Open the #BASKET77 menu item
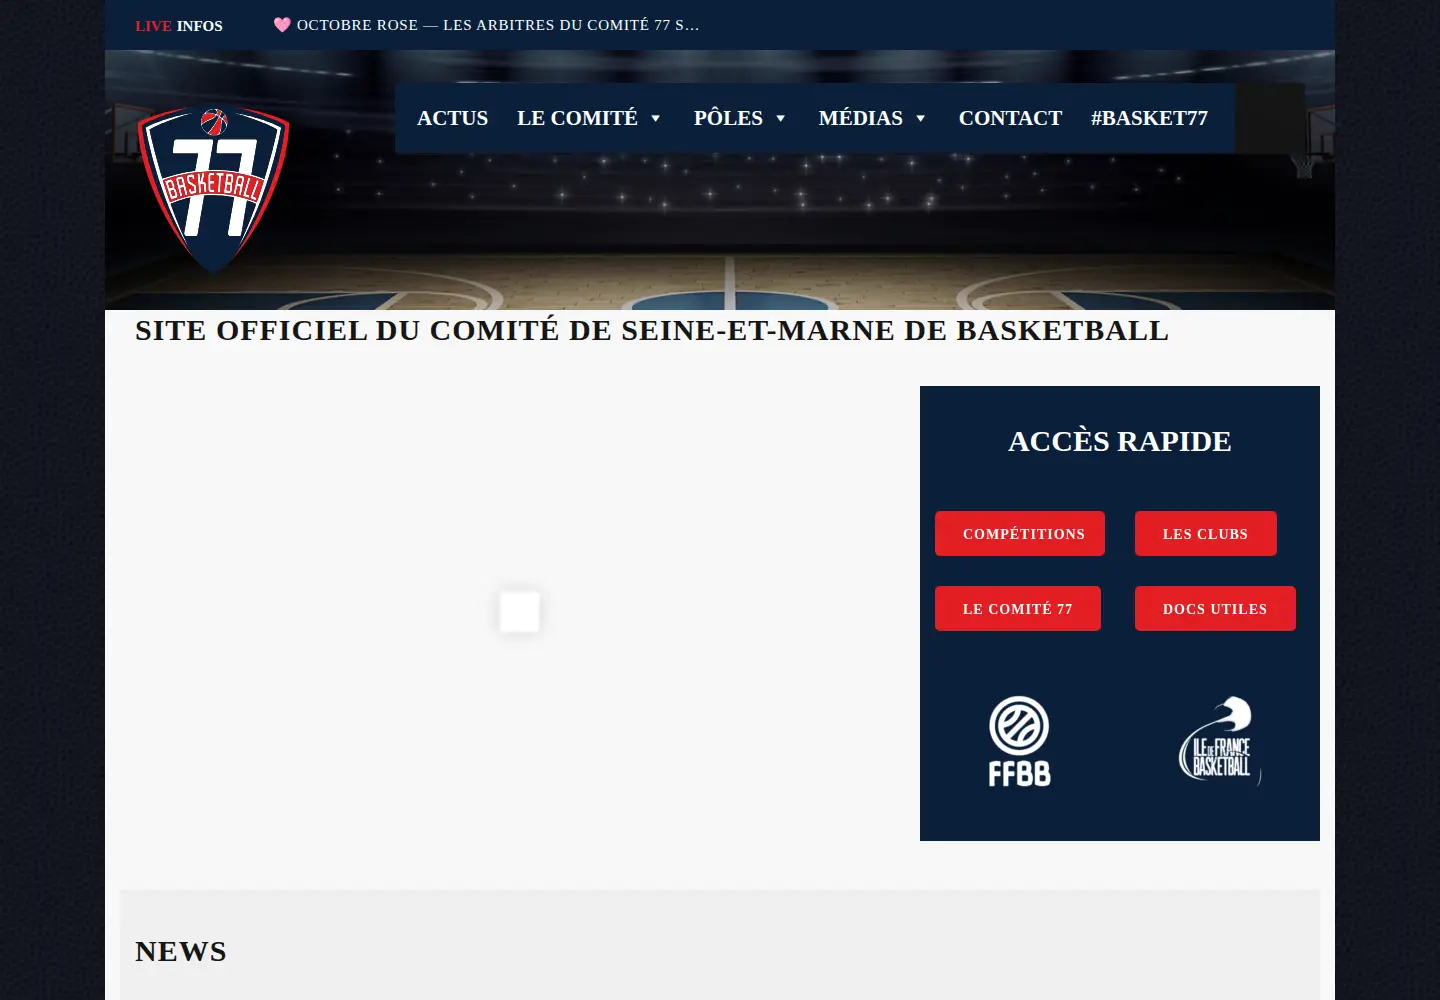The height and width of the screenshot is (1000, 1440). (x=1149, y=118)
